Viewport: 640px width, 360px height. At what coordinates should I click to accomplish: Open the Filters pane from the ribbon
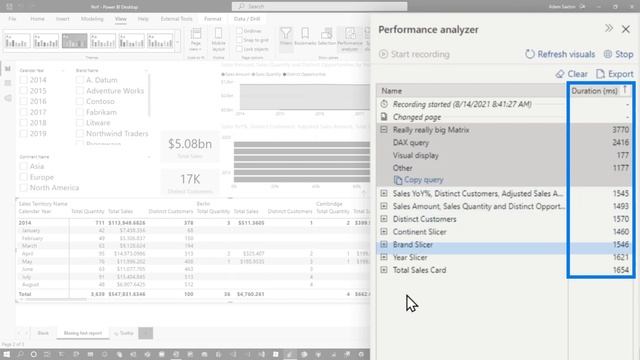coord(286,37)
